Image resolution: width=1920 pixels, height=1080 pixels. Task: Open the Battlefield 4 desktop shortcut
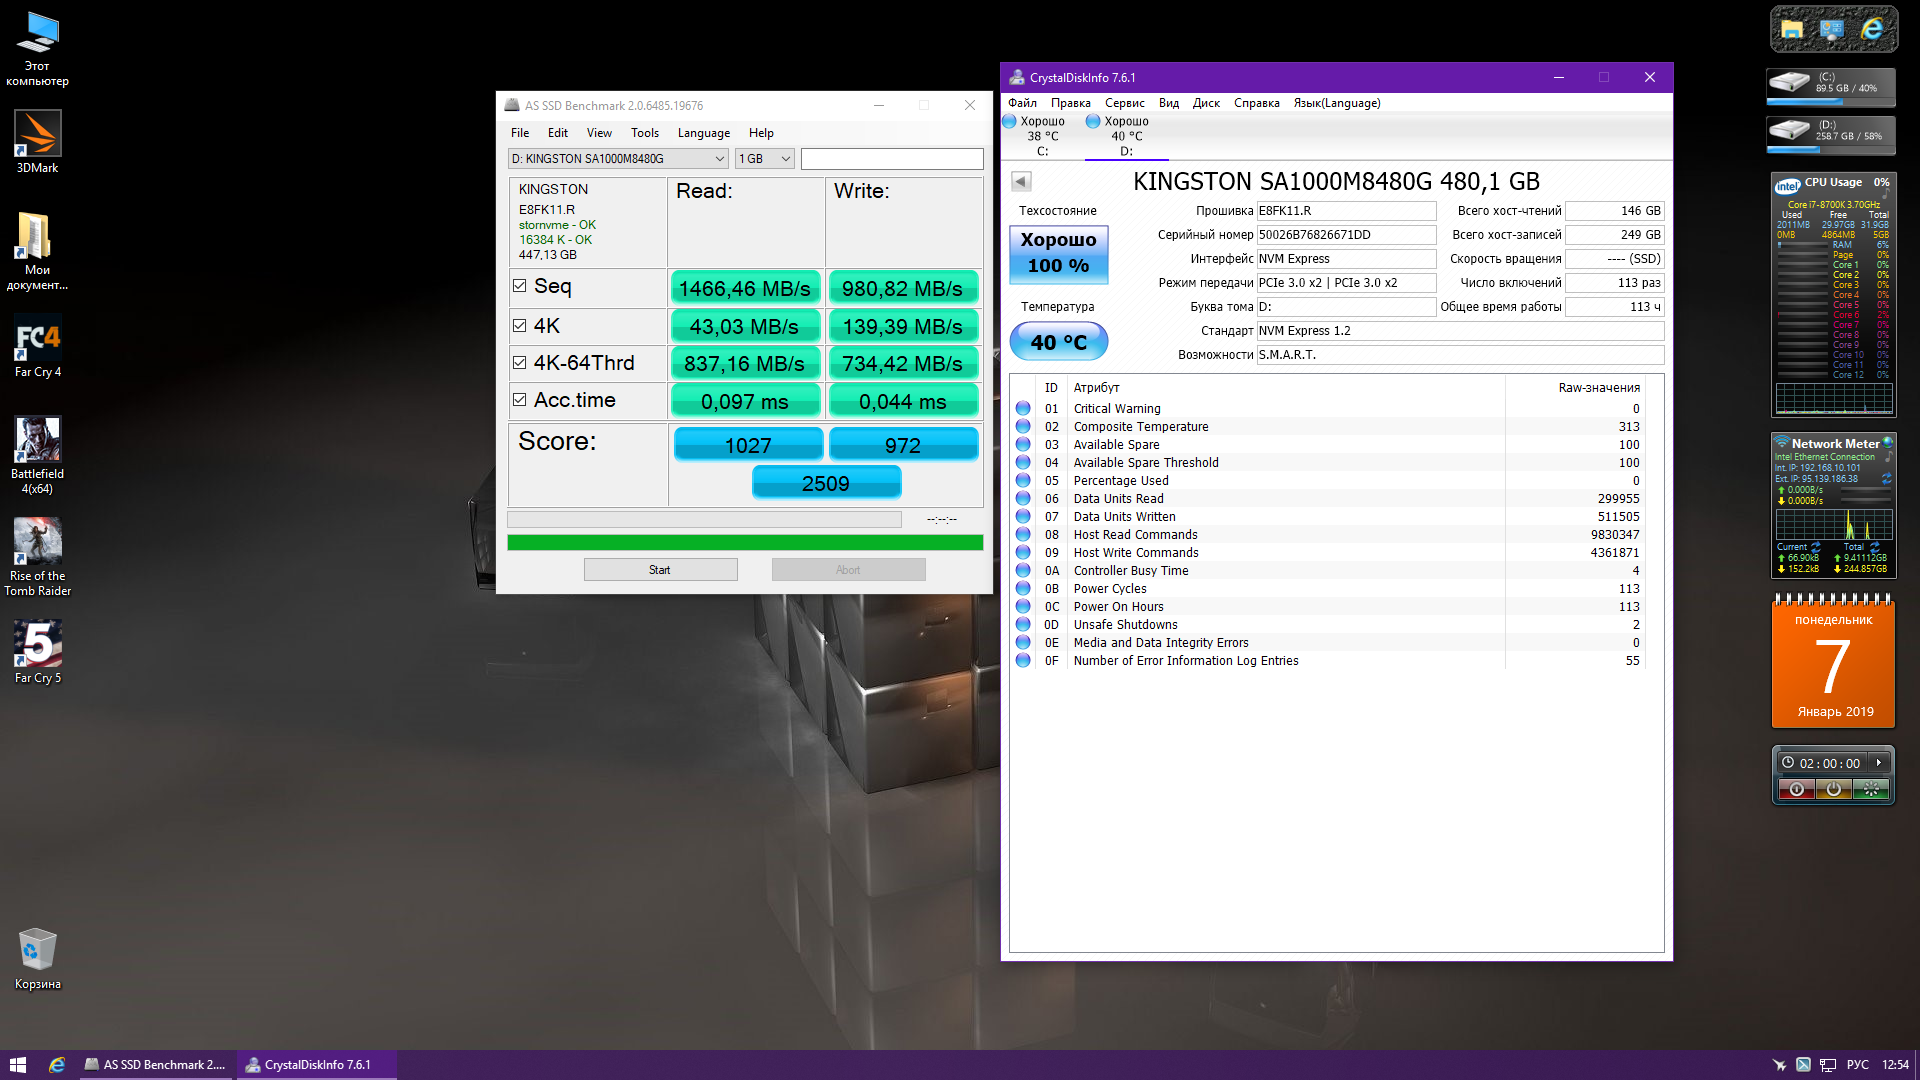(37, 453)
